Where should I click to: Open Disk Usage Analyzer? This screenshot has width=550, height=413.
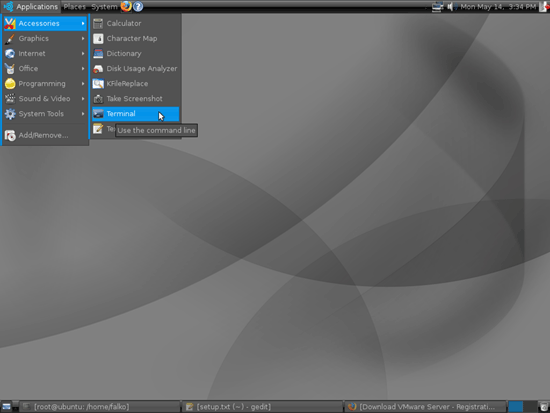coord(135,69)
